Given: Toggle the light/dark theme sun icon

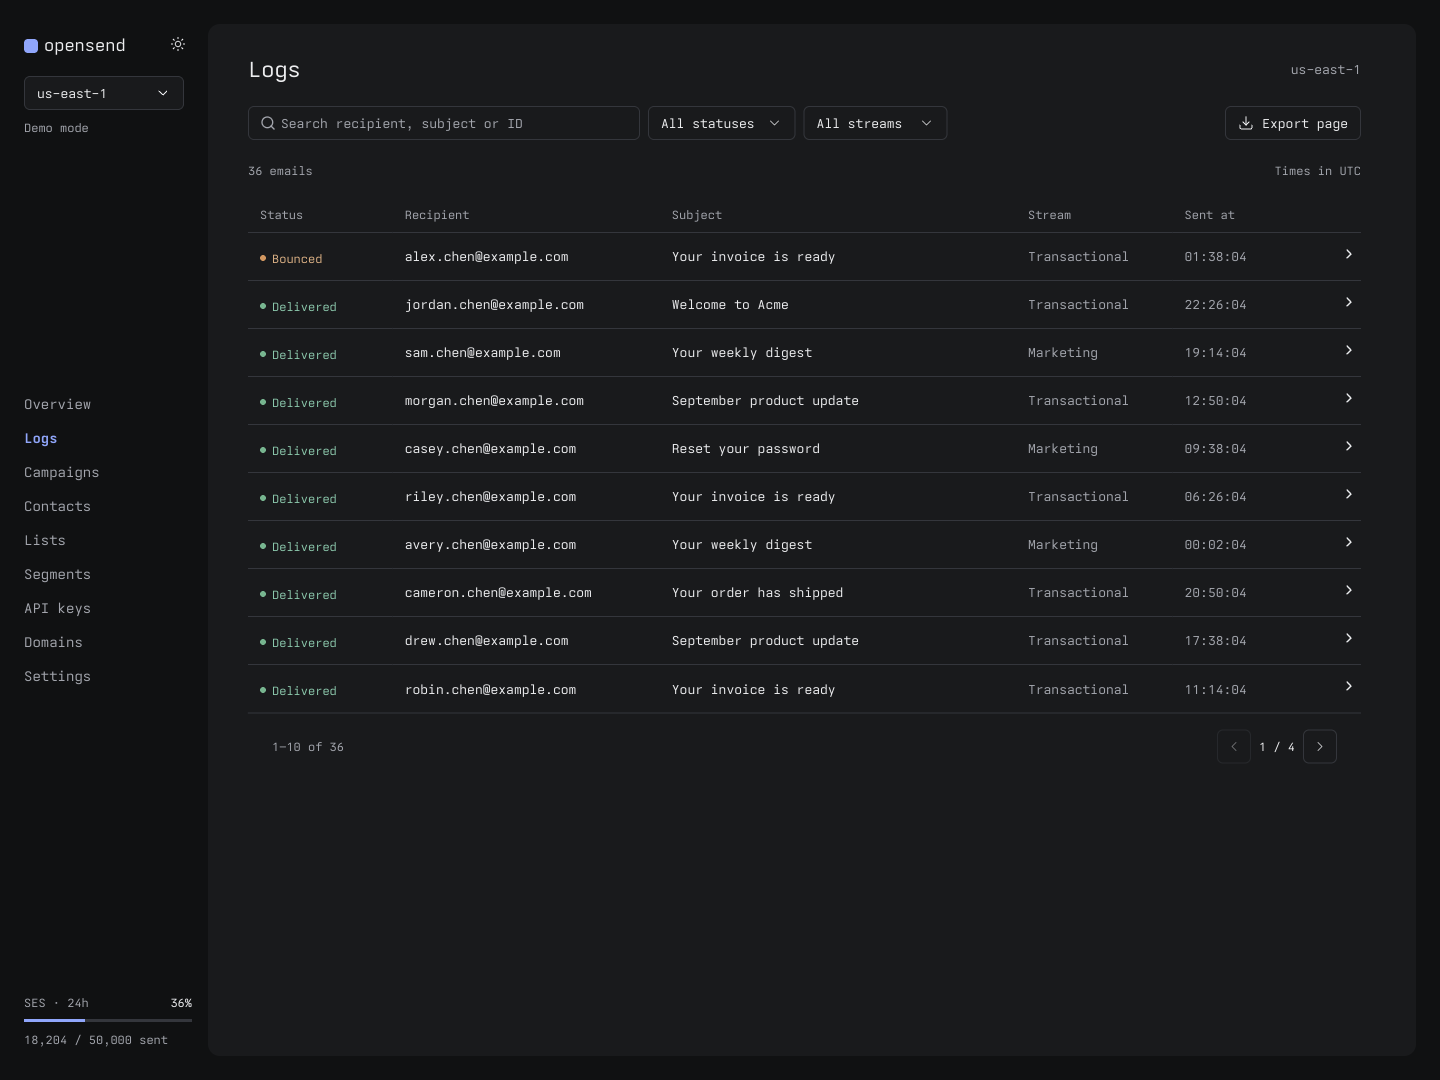Looking at the screenshot, I should pyautogui.click(x=178, y=44).
